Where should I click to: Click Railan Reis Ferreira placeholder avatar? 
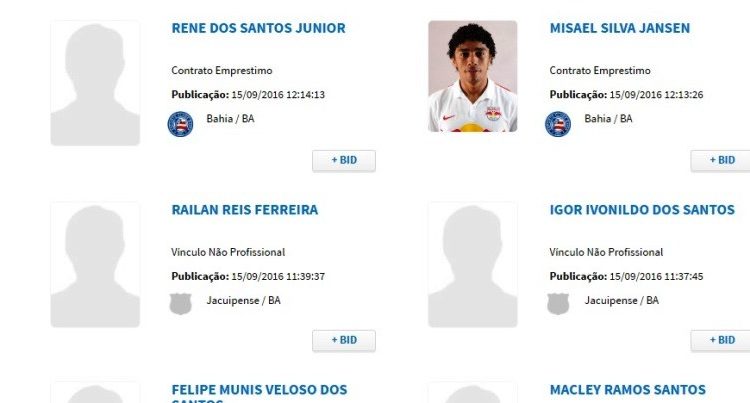coord(95,264)
